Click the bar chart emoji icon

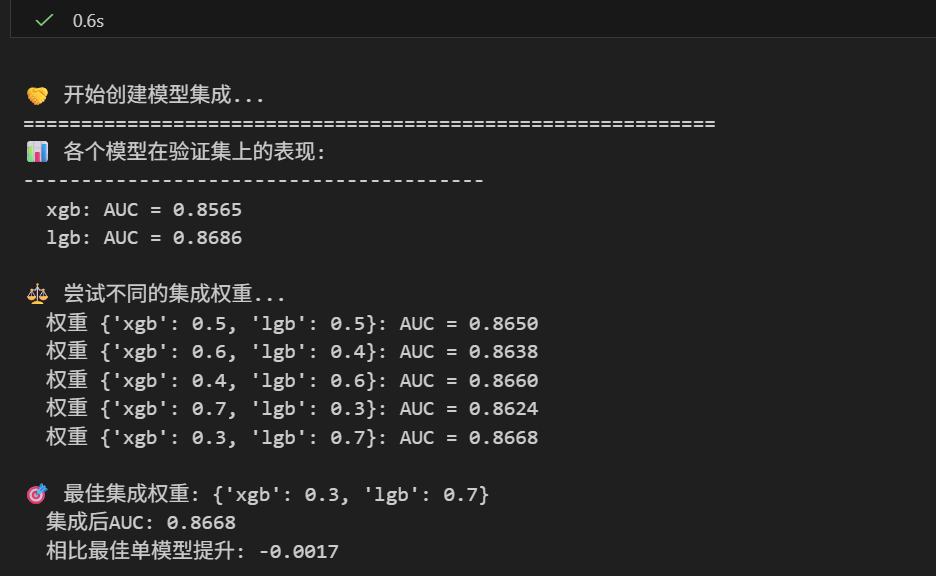click(x=37, y=152)
